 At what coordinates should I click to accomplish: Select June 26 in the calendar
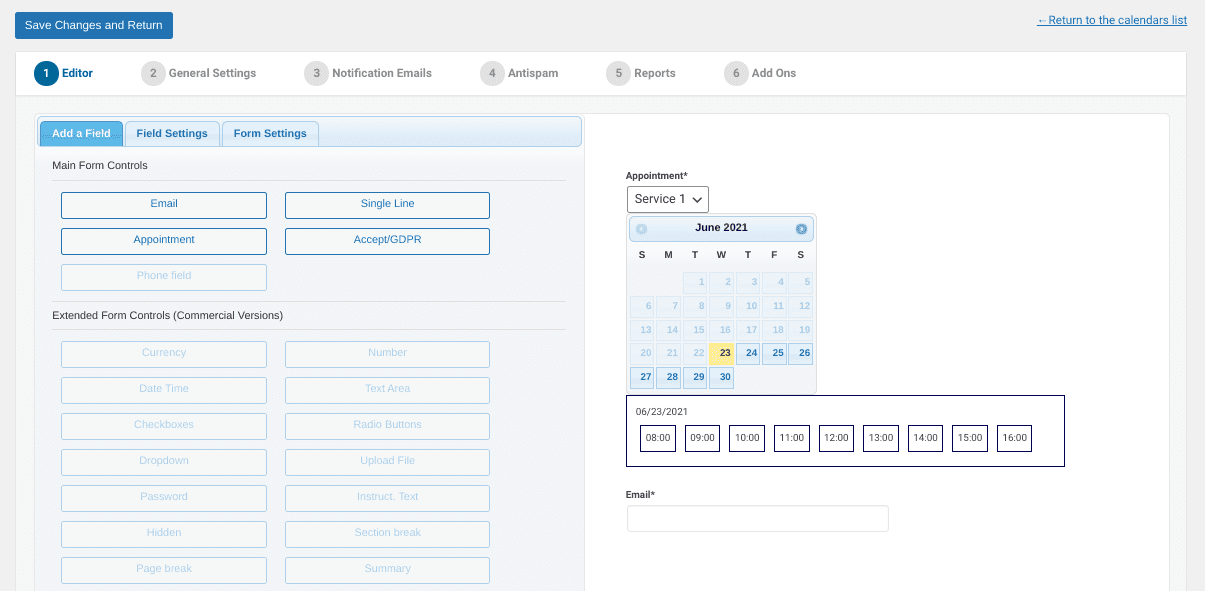click(x=801, y=354)
